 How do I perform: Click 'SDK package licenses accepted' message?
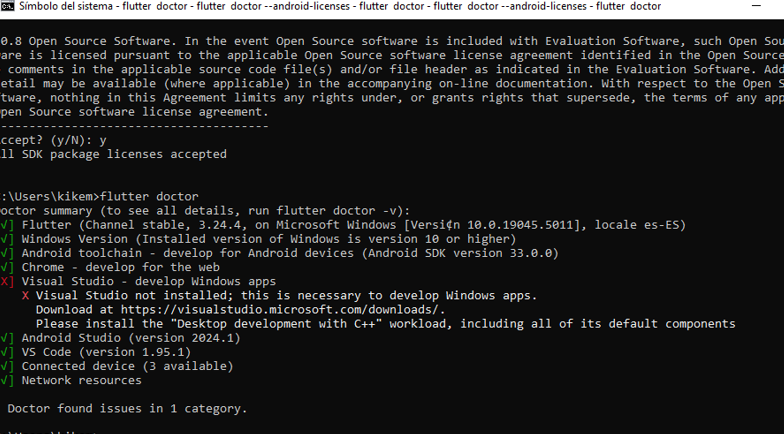point(120,155)
